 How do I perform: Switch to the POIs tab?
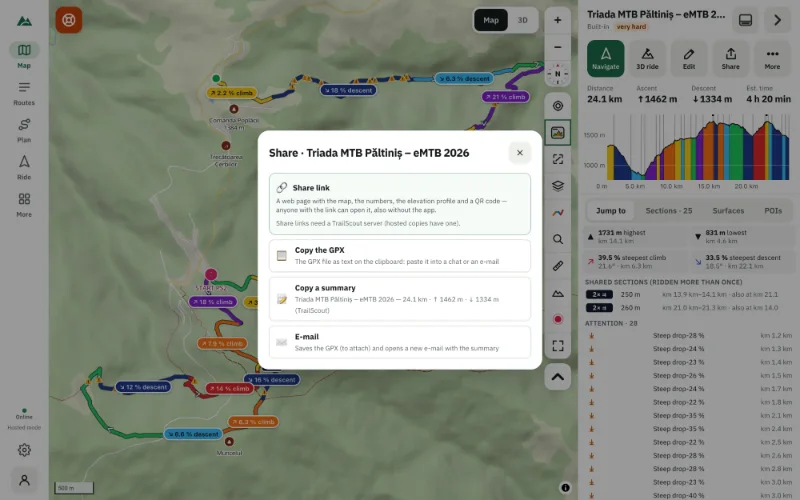(773, 211)
